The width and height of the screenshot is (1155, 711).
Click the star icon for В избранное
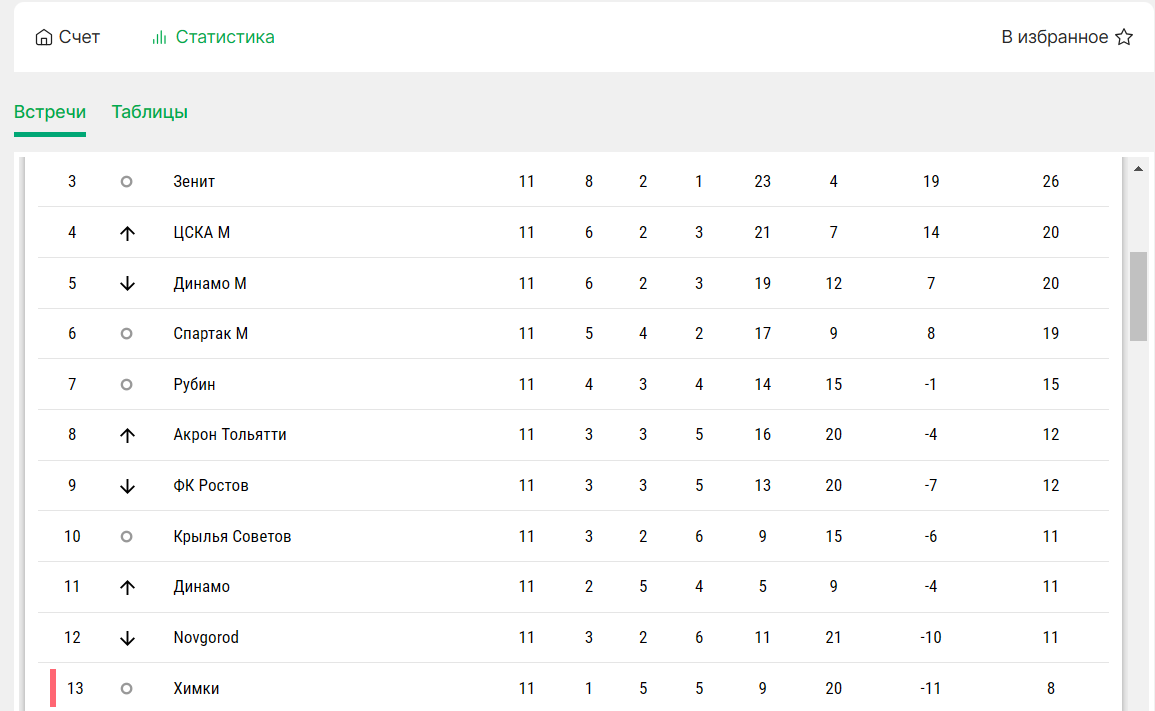point(1124,37)
